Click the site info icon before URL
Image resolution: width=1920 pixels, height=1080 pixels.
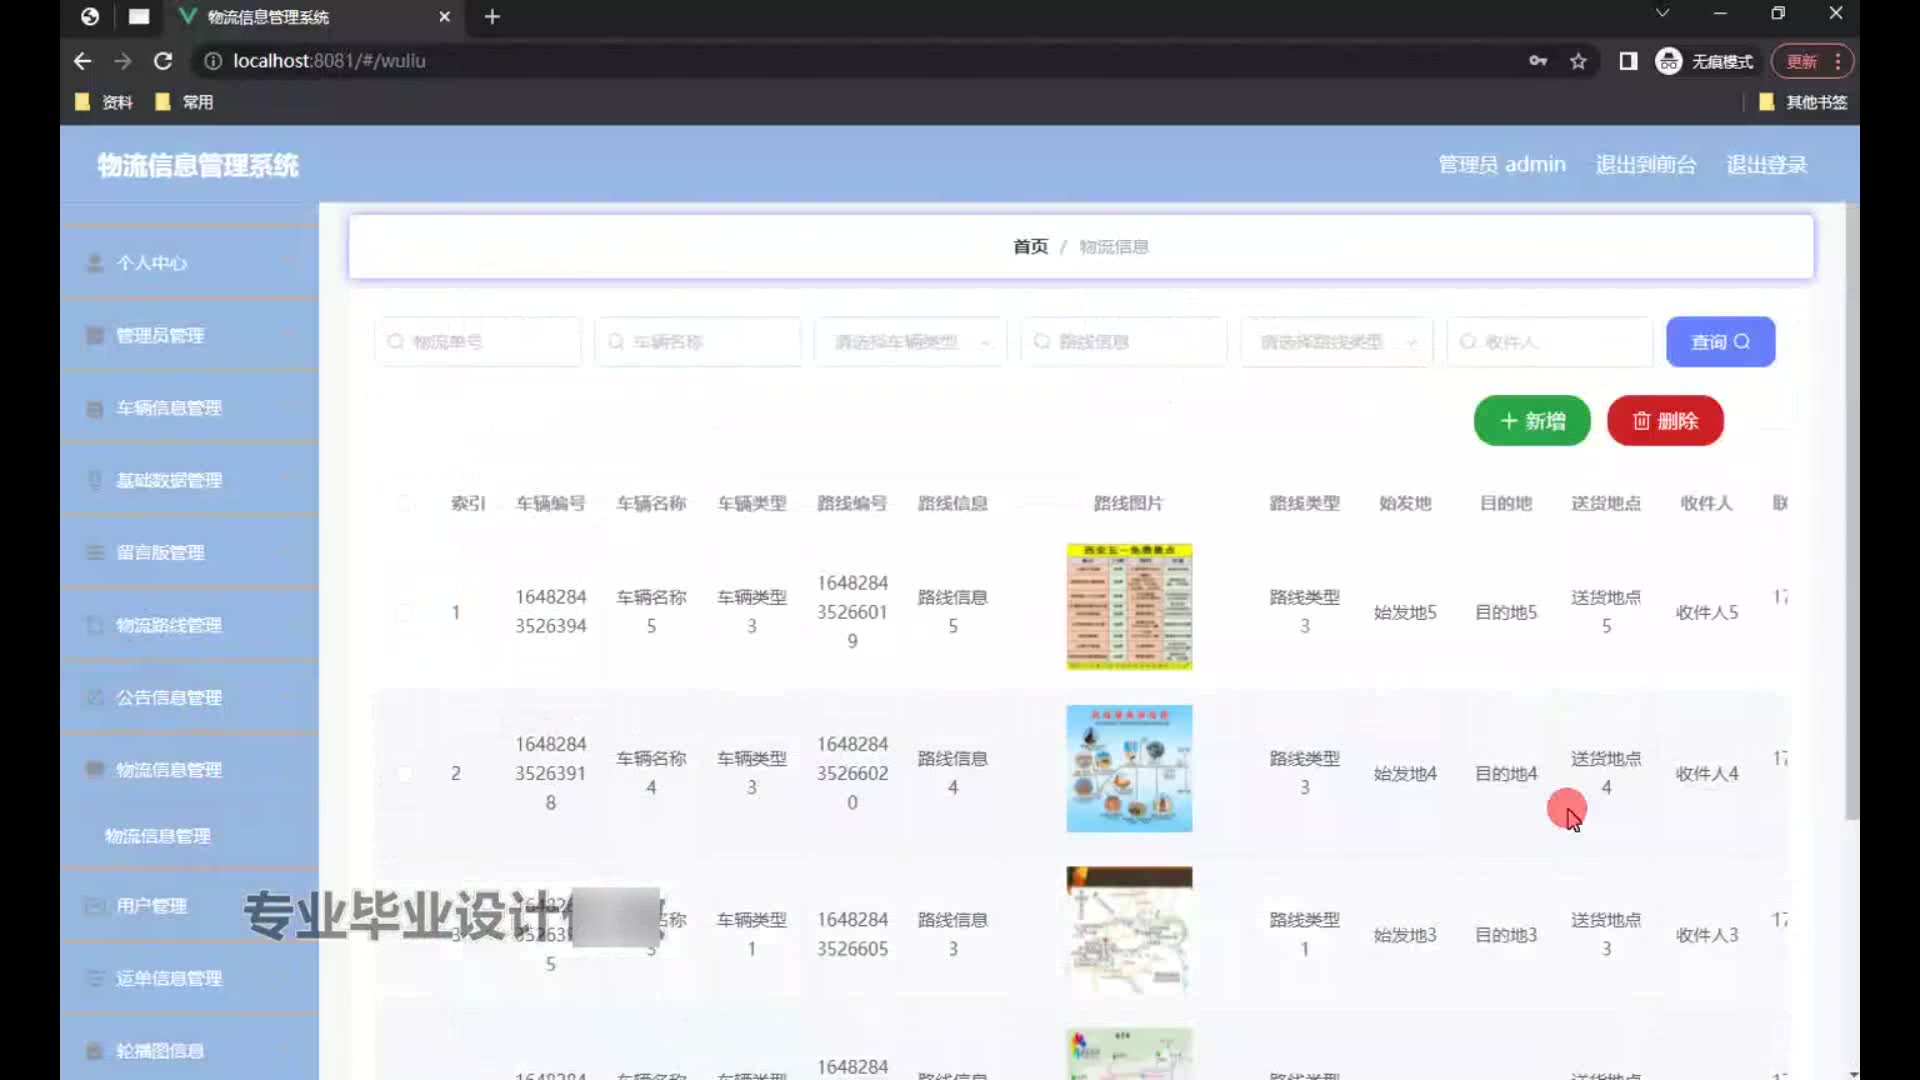tap(212, 61)
